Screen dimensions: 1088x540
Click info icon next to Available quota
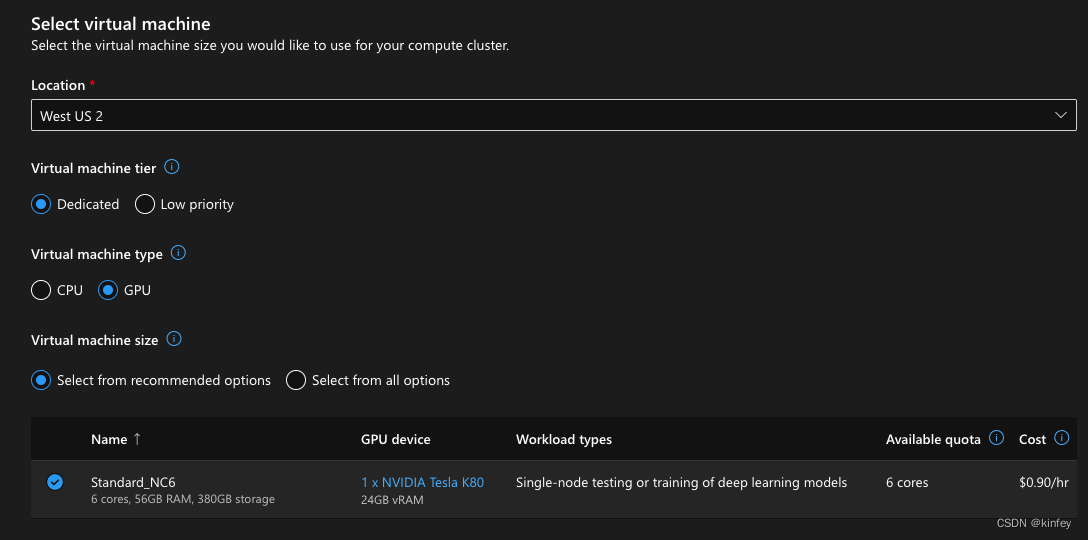tap(996, 438)
